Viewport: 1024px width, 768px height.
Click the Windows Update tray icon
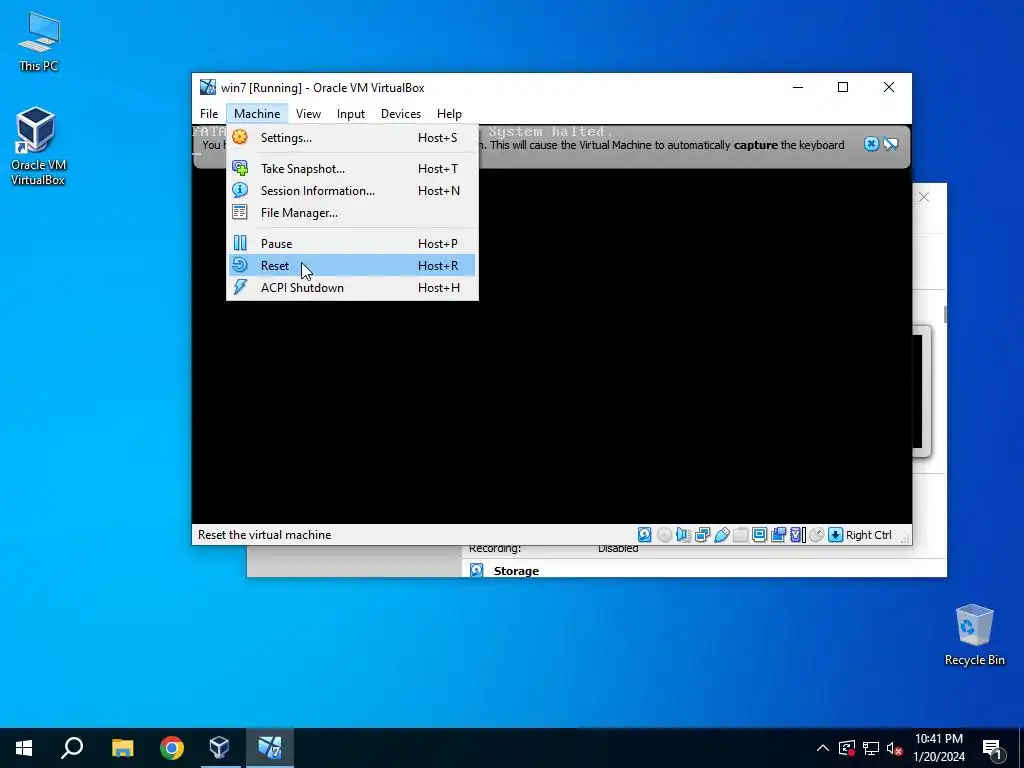pos(847,748)
